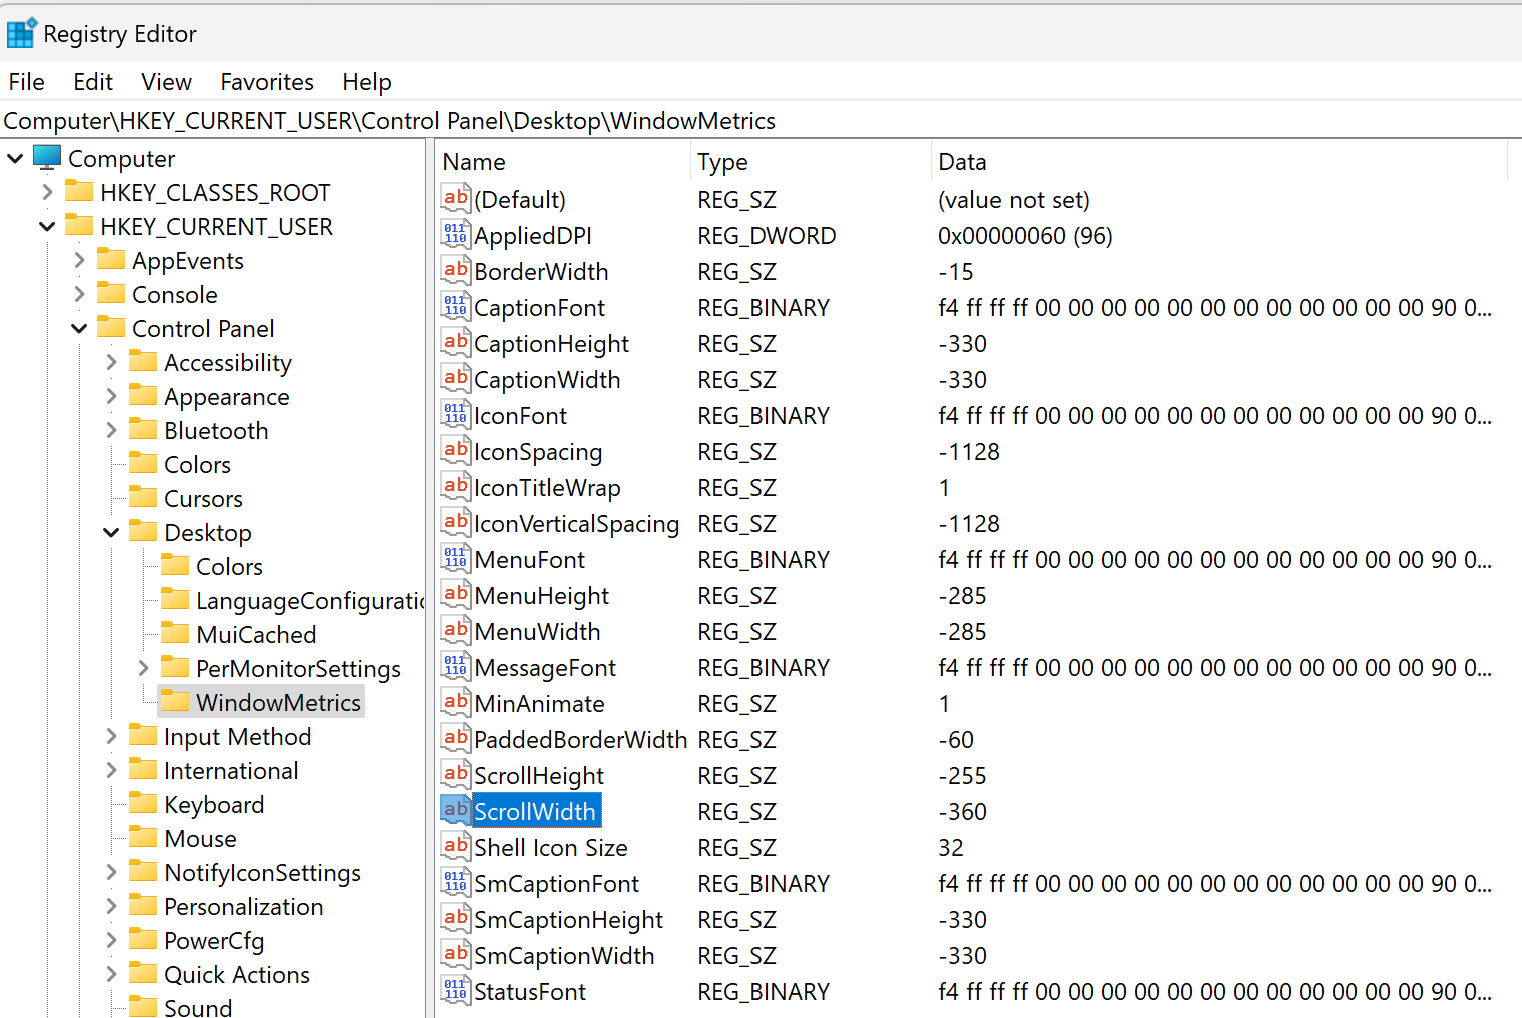Click the binary icon beside StatusFont
Image resolution: width=1522 pixels, height=1018 pixels.
[x=455, y=990]
